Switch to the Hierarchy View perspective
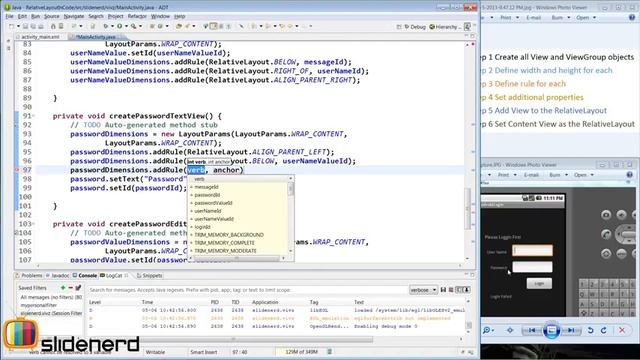The height and width of the screenshot is (360, 640). (446, 27)
